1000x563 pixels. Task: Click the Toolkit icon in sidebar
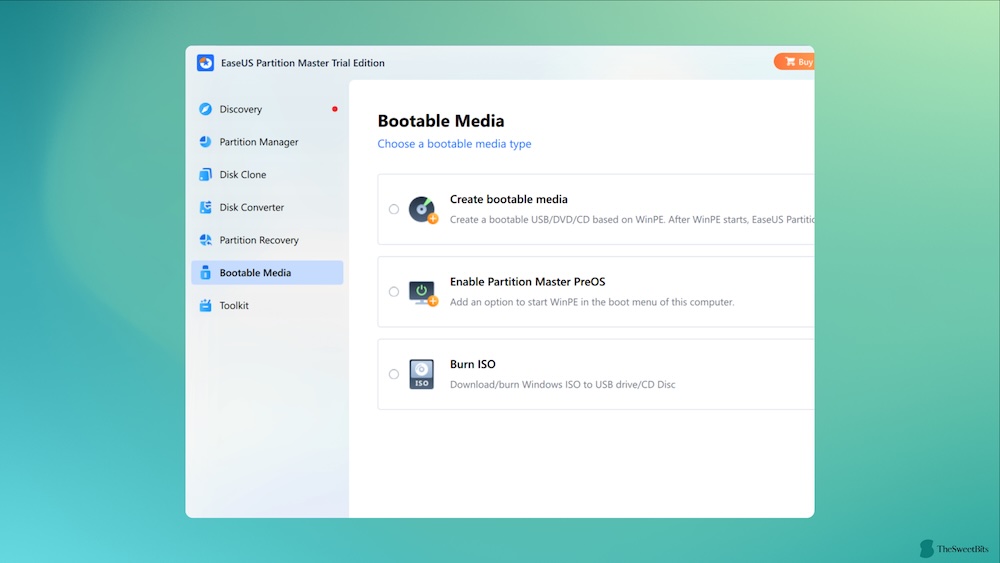click(x=205, y=305)
